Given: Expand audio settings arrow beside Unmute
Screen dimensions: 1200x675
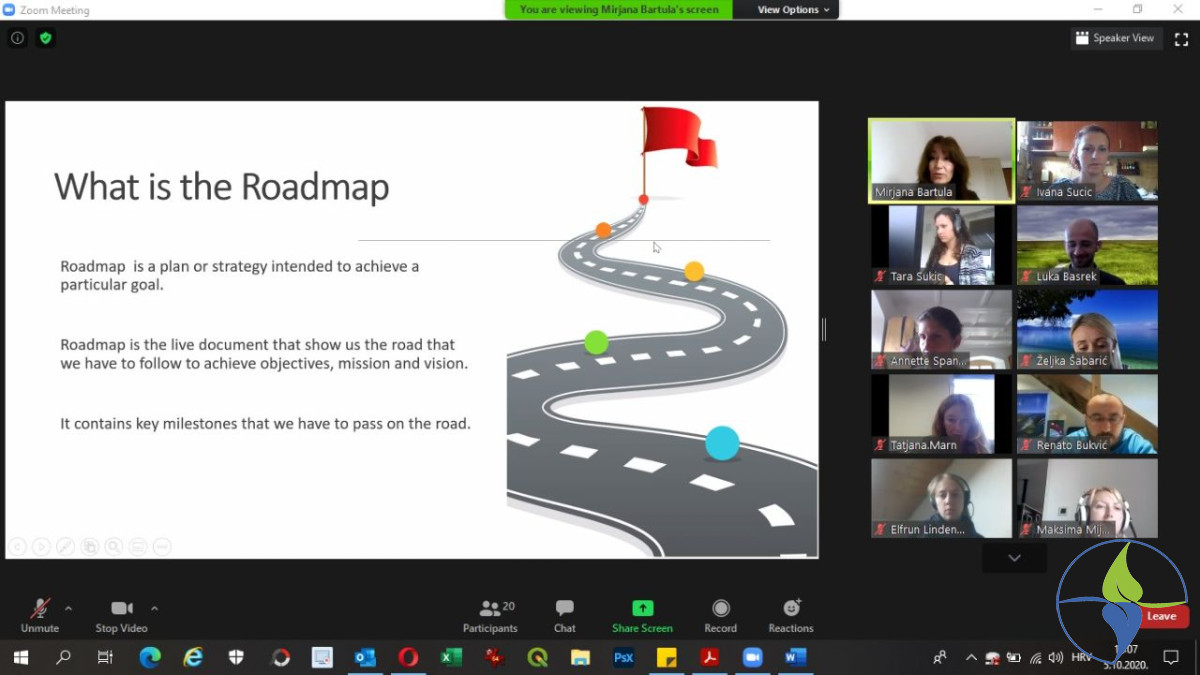Looking at the screenshot, I should click(69, 608).
